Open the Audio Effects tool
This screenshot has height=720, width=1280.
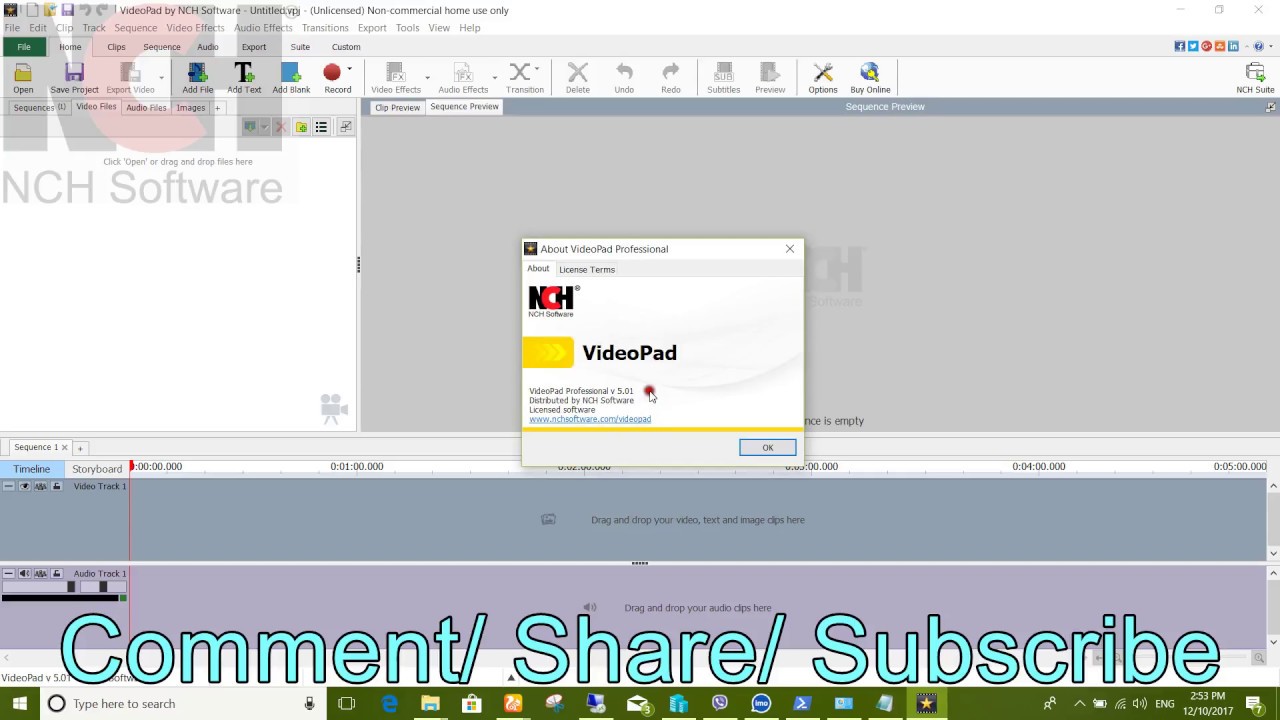[x=463, y=78]
